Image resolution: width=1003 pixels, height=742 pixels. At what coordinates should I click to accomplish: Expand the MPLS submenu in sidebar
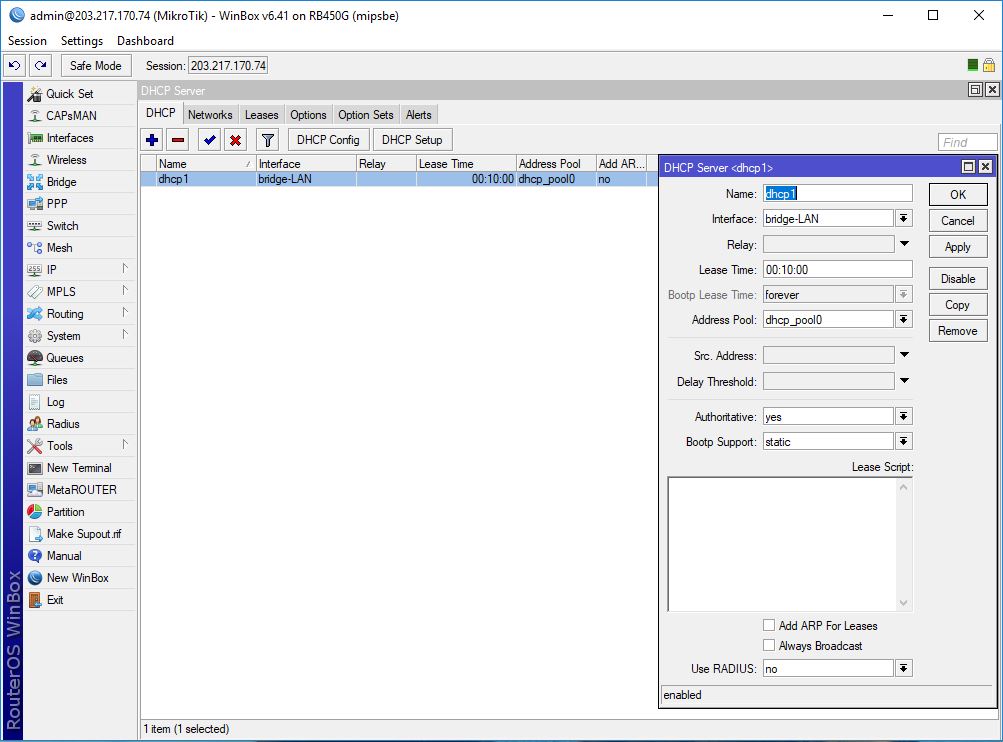[125, 290]
